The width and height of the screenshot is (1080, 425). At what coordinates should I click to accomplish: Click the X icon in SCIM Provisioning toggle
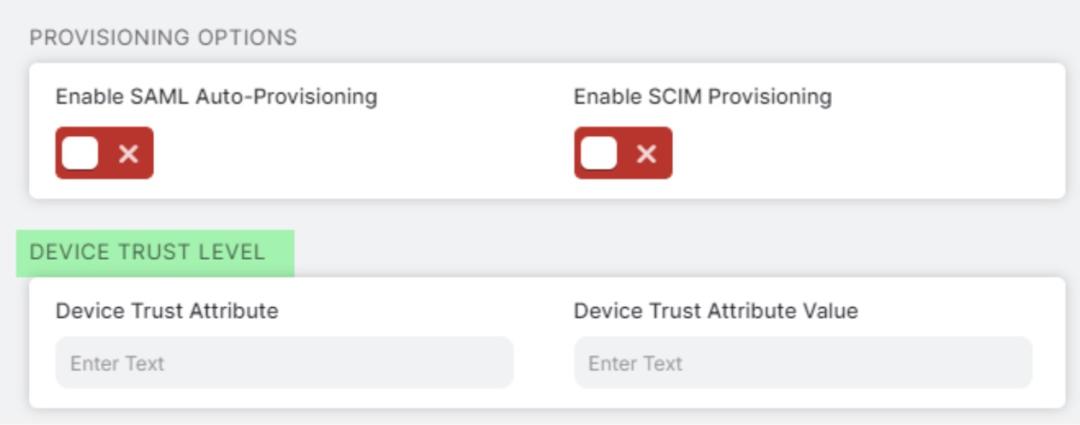tap(646, 154)
